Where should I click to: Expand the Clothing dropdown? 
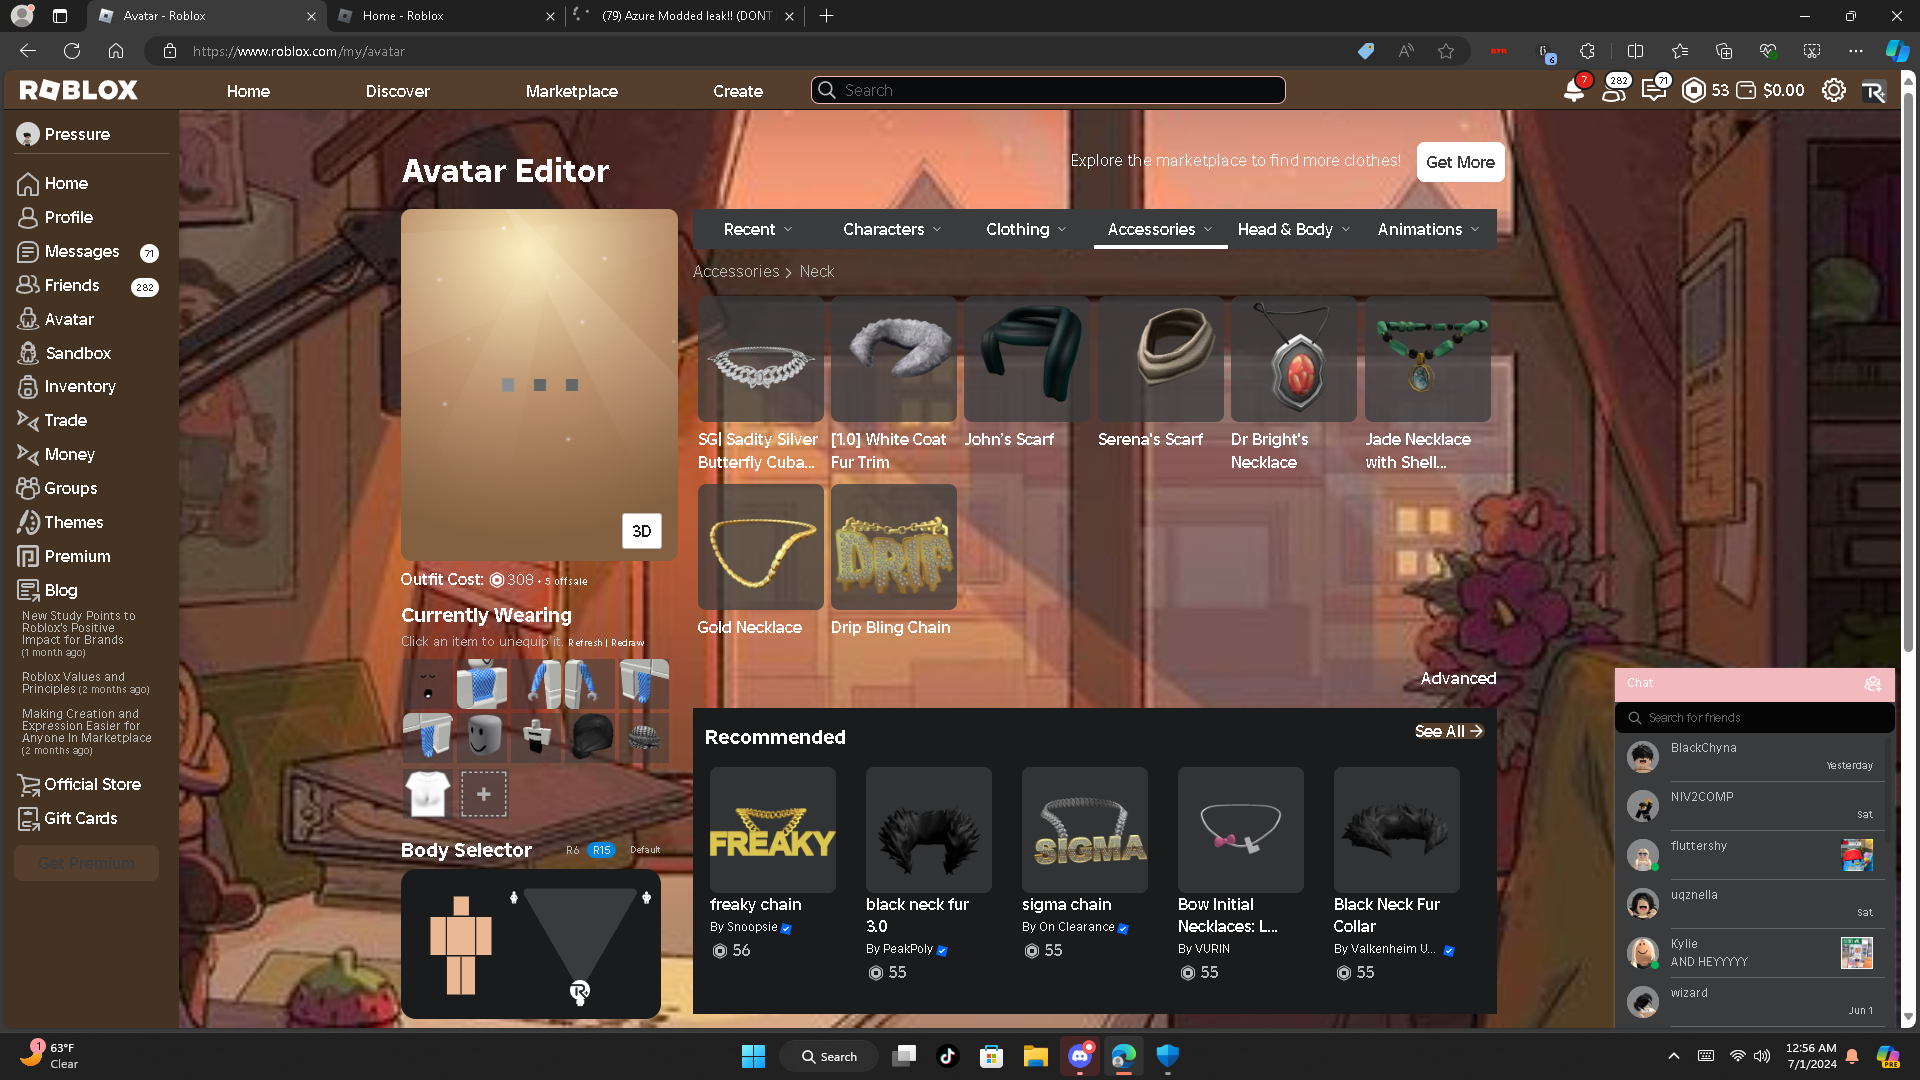[1026, 229]
